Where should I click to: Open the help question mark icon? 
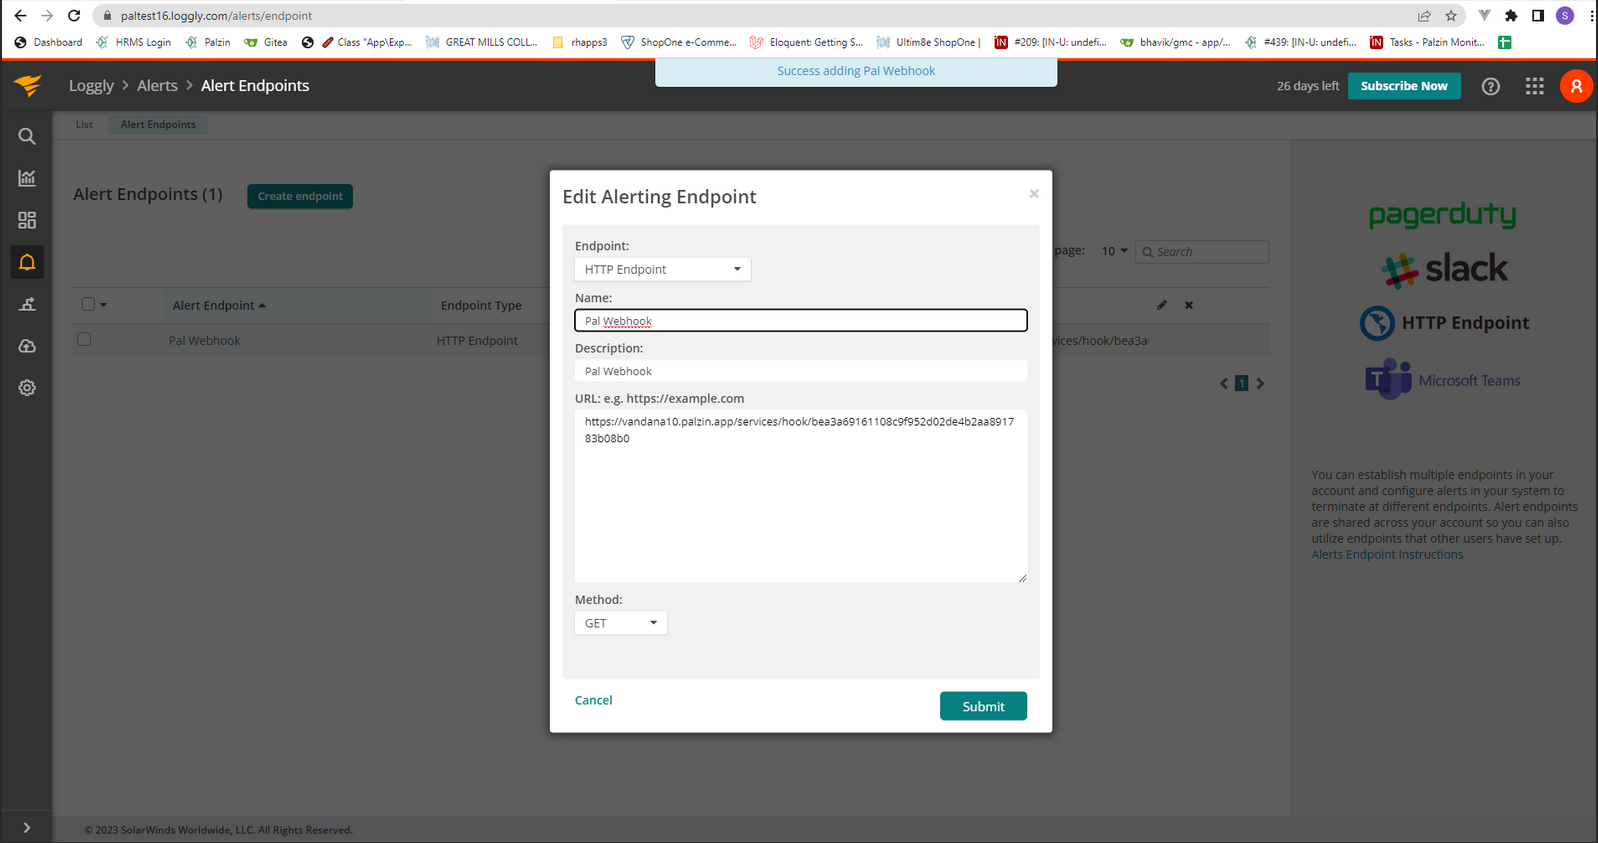pos(1490,86)
